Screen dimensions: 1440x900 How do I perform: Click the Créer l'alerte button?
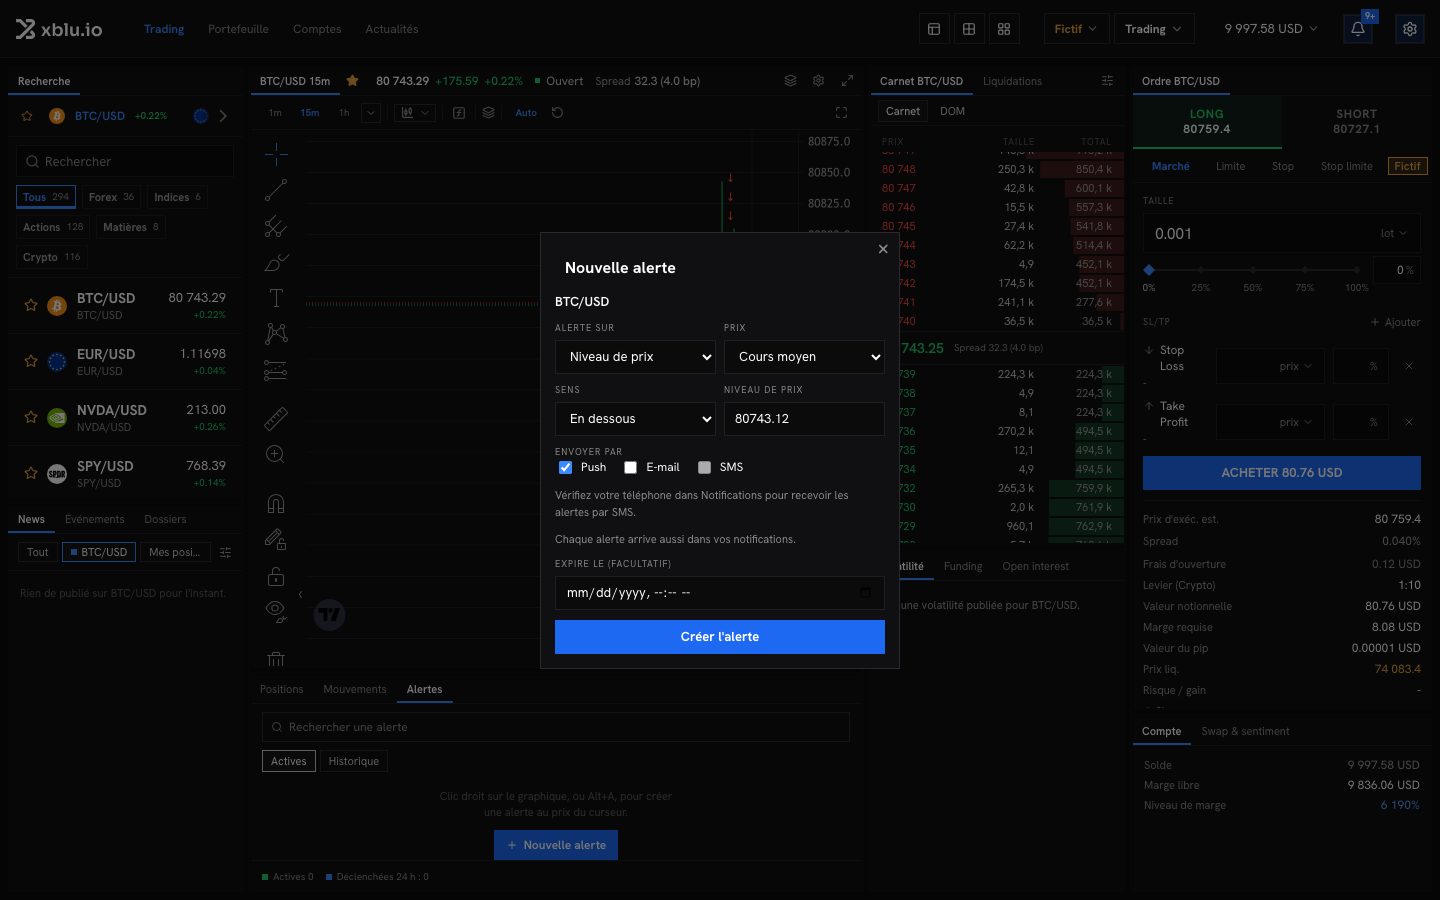720,637
